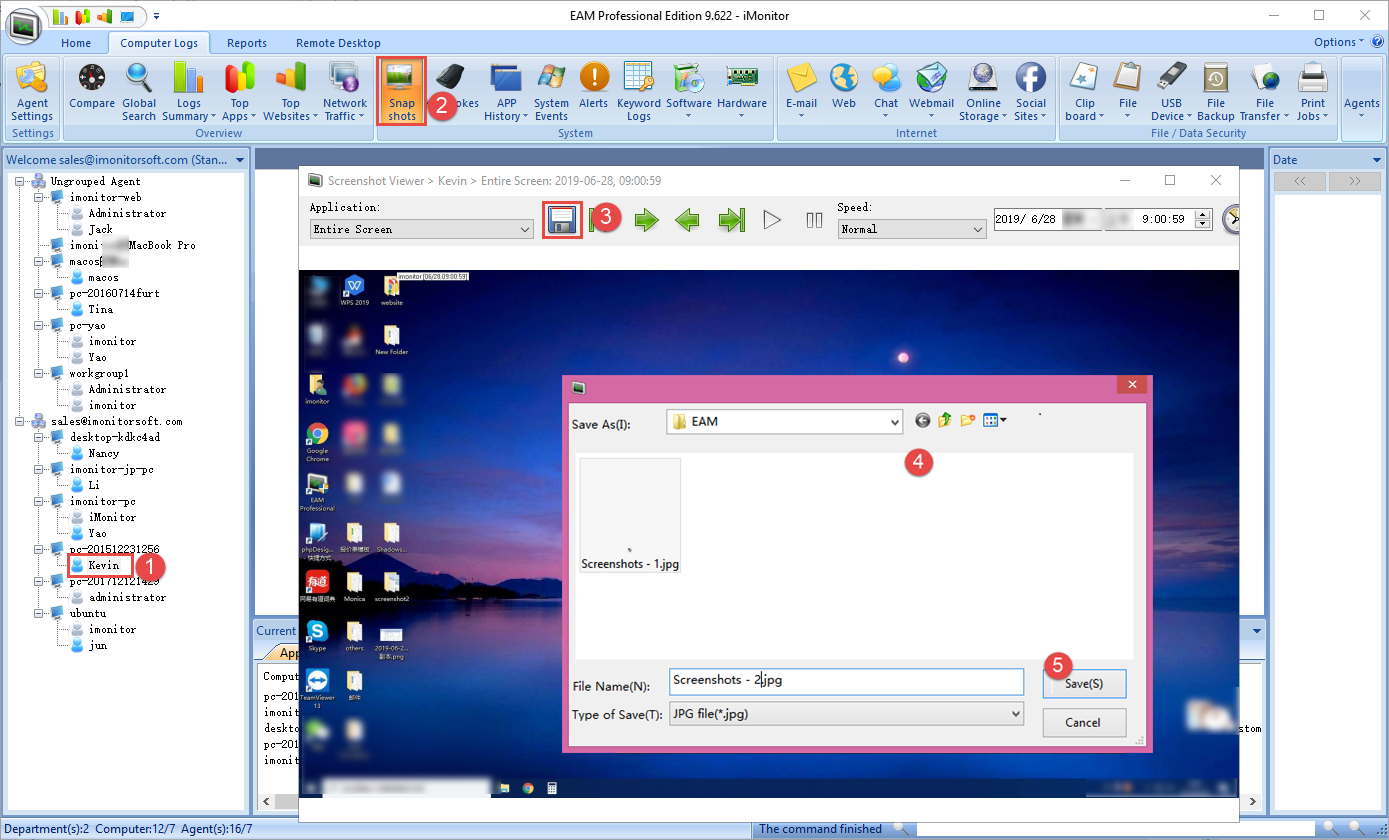This screenshot has height=840, width=1389.
Task: Open the E-mail logs dropdown
Action: [x=801, y=110]
